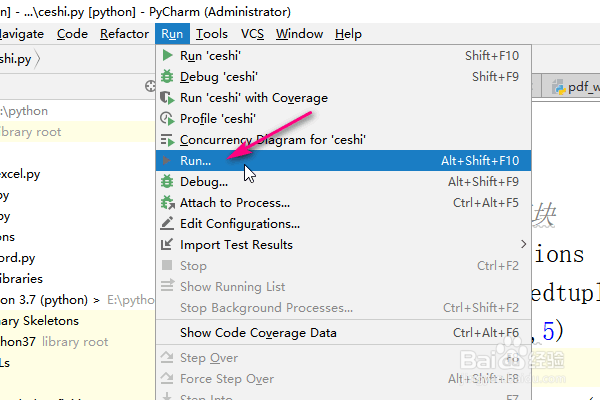Click the Edit Configurations pencil icon
The width and height of the screenshot is (600, 400).
tap(167, 224)
